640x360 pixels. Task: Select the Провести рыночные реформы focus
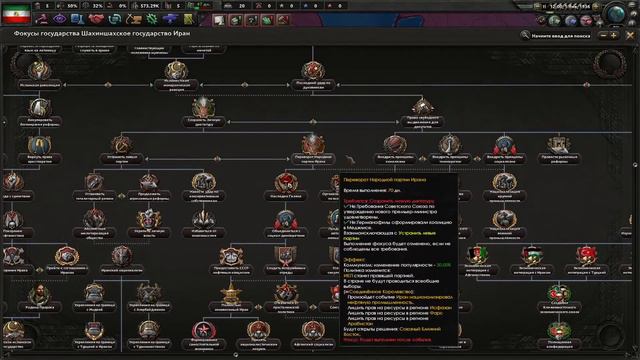(559, 149)
